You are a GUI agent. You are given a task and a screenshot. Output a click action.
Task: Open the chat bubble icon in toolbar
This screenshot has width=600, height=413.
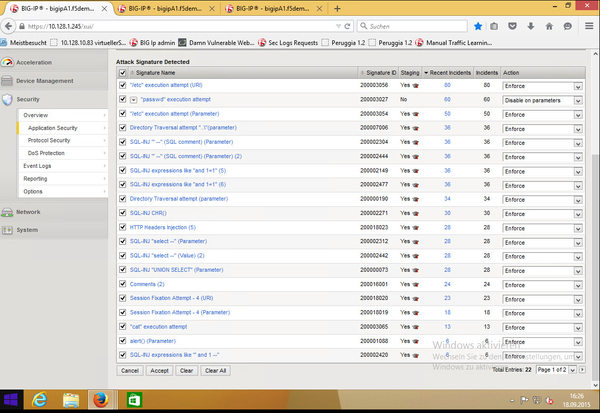coord(567,26)
